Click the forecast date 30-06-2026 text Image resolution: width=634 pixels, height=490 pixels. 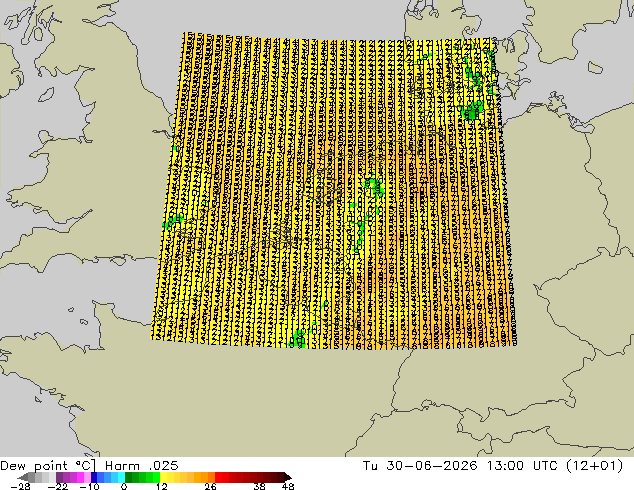coord(432,466)
